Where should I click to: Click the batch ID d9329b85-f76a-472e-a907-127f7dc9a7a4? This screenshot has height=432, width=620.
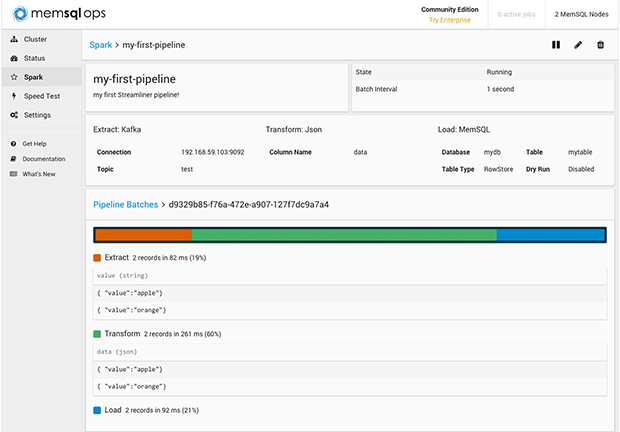249,205
